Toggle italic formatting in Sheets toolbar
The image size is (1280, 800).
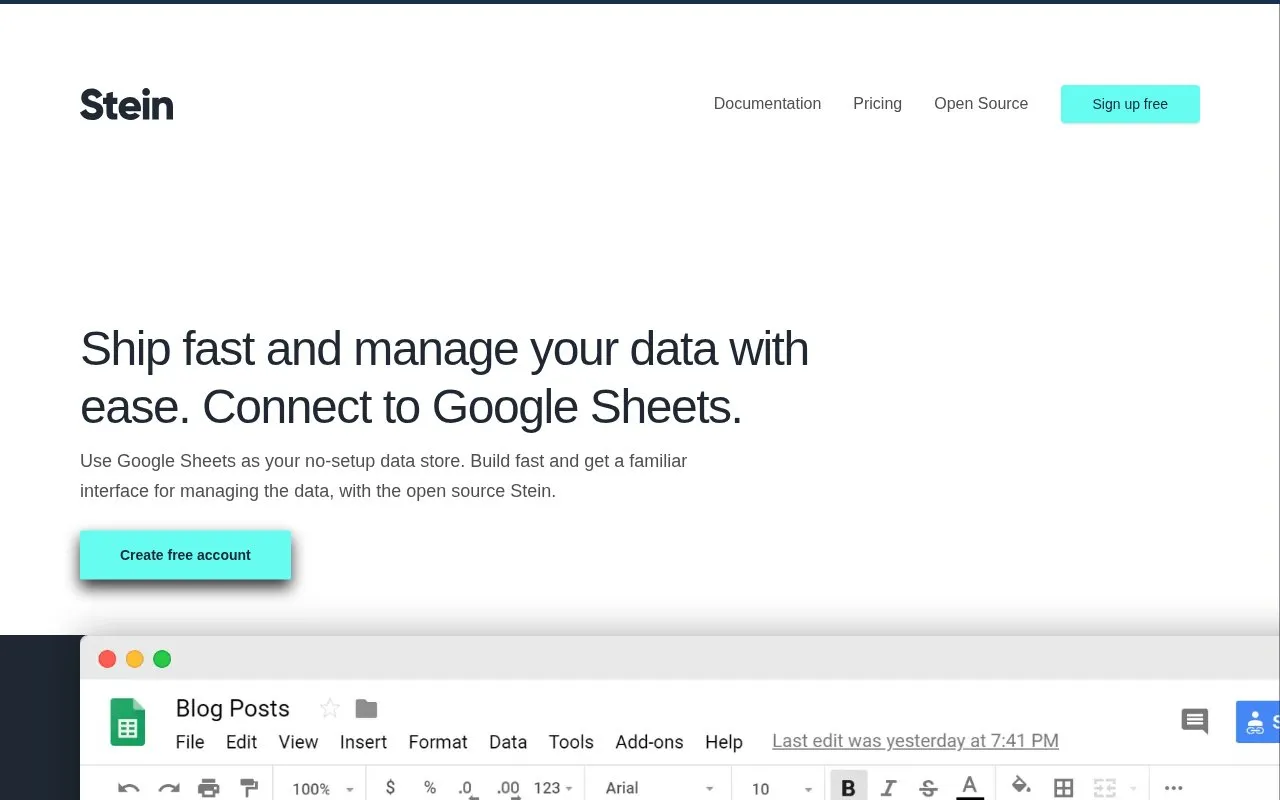coord(888,788)
